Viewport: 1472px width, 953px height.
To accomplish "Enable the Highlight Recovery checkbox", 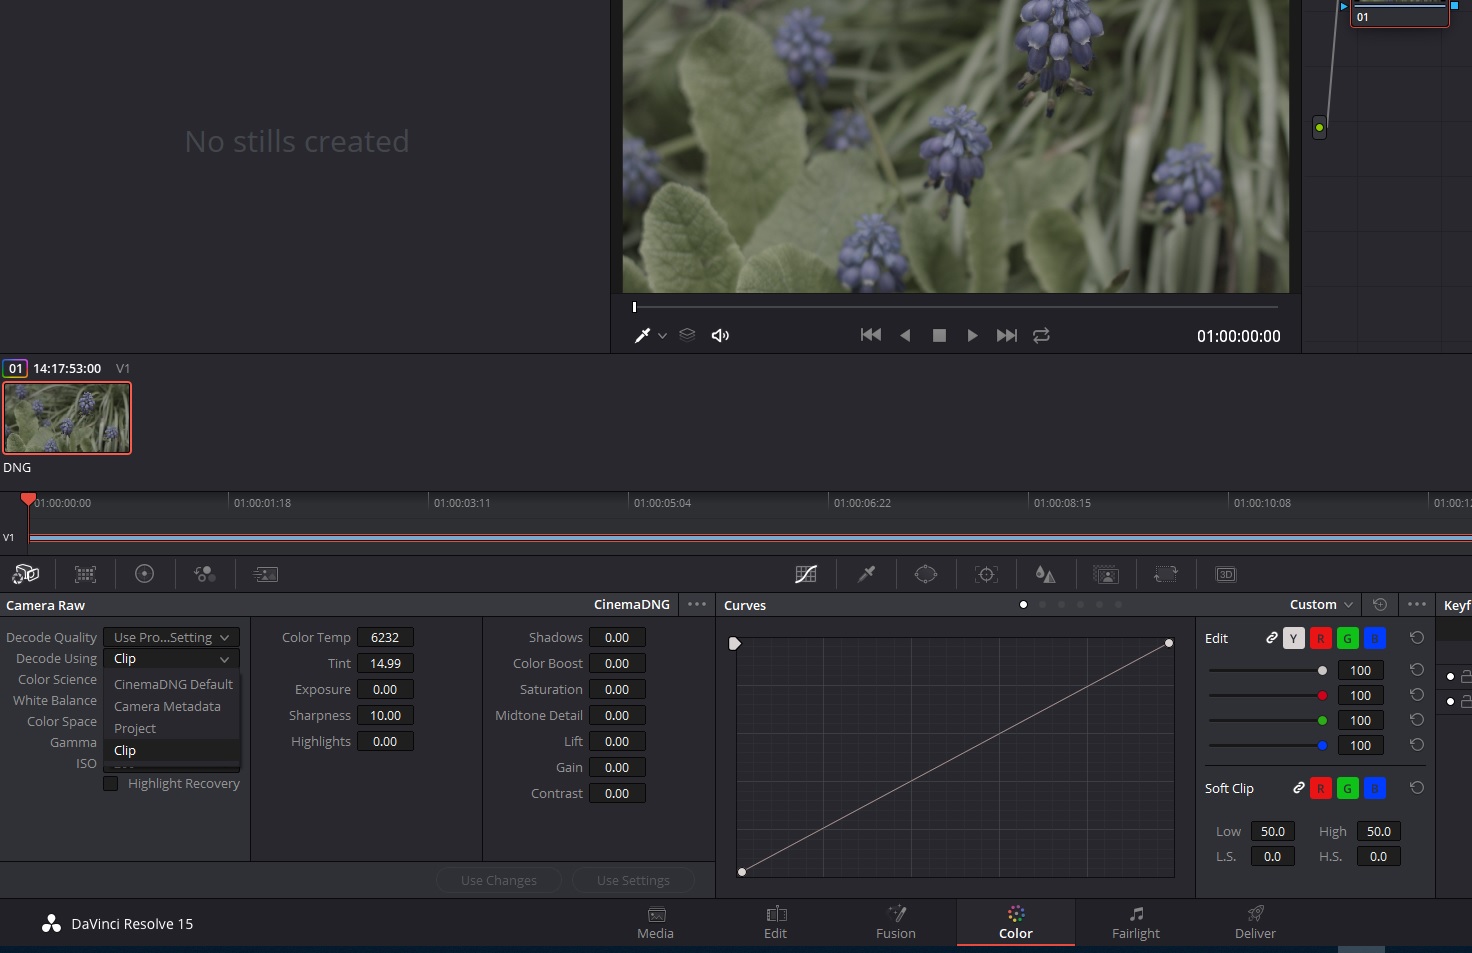I will pos(111,784).
